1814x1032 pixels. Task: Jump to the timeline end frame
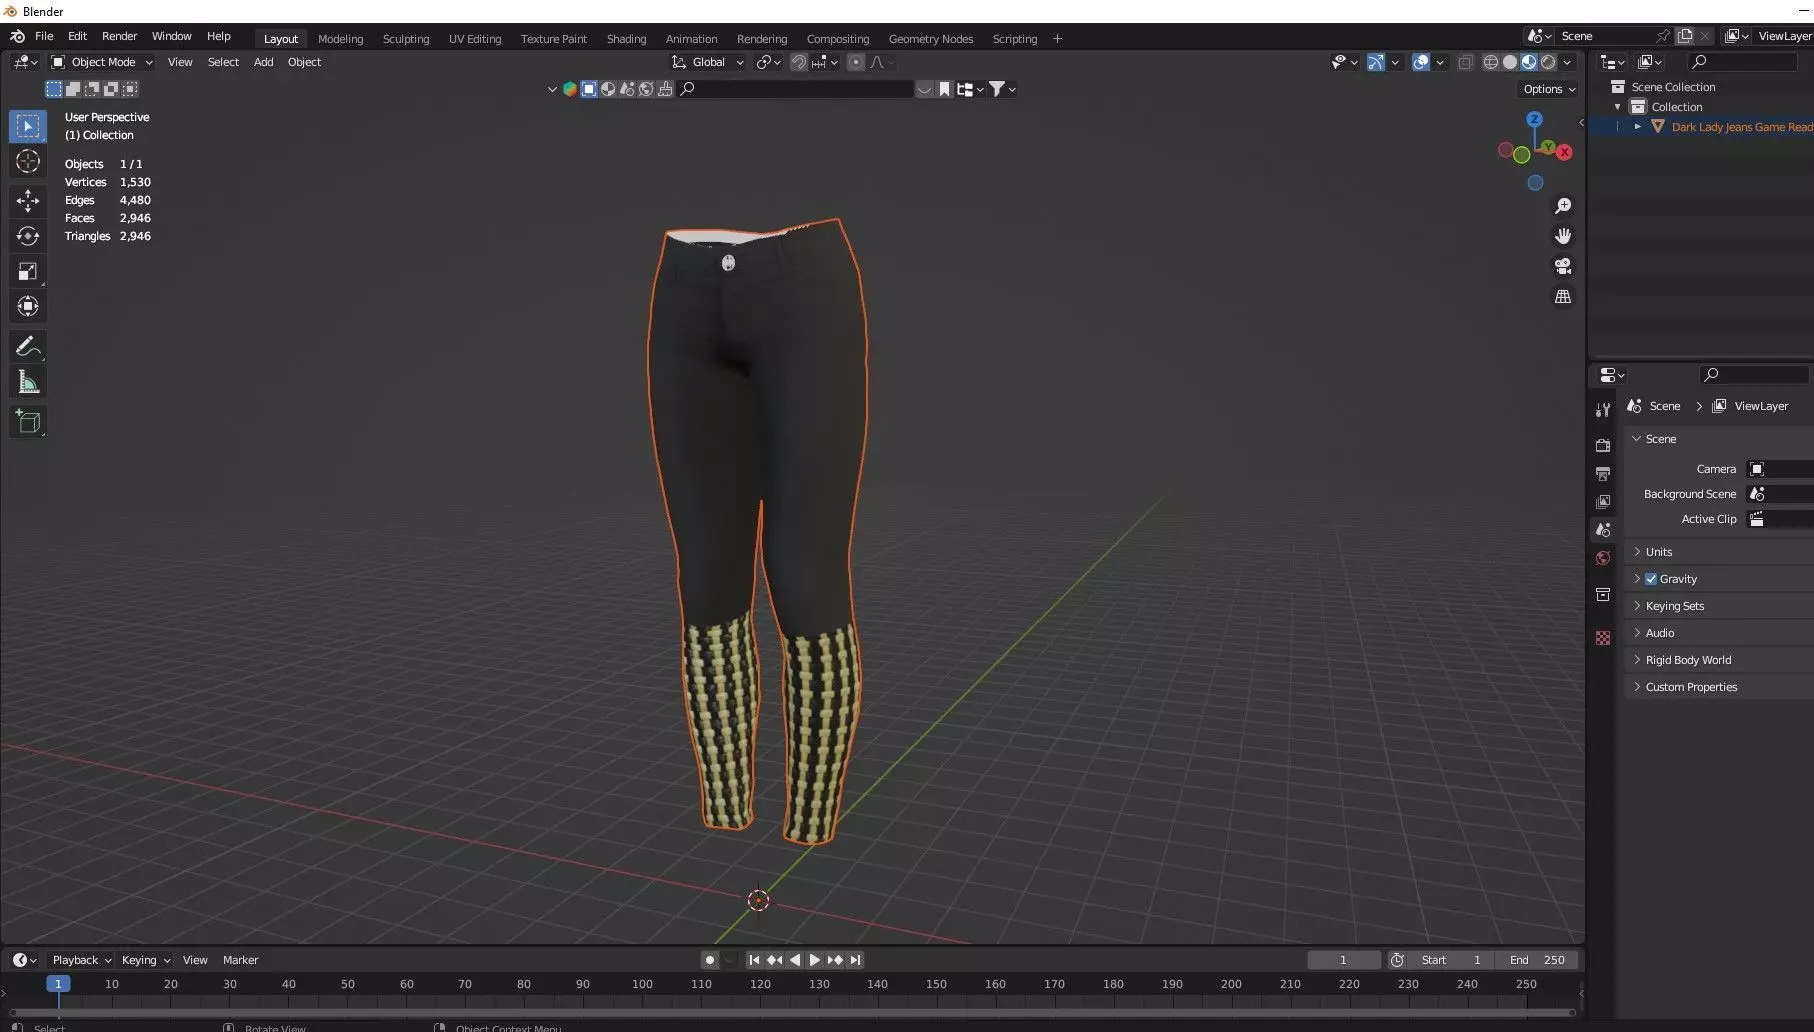pos(855,960)
